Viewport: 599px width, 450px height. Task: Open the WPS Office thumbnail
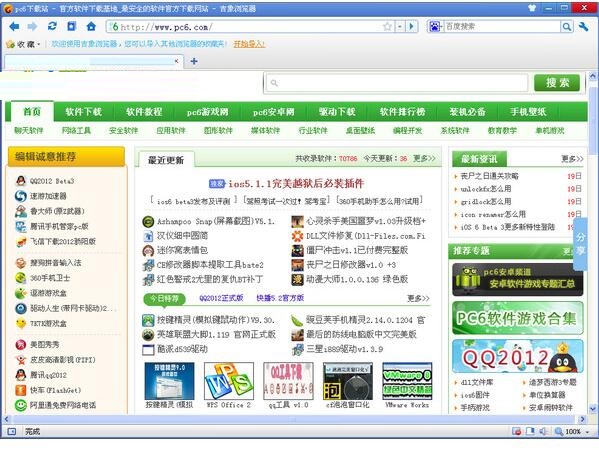pyautogui.click(x=229, y=381)
